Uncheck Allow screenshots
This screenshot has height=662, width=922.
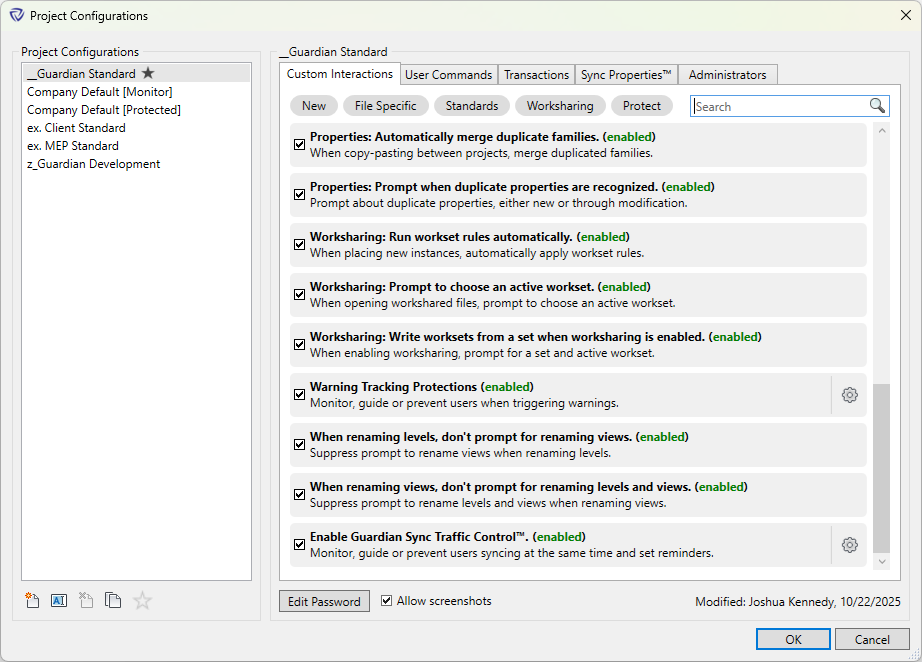pyautogui.click(x=386, y=600)
